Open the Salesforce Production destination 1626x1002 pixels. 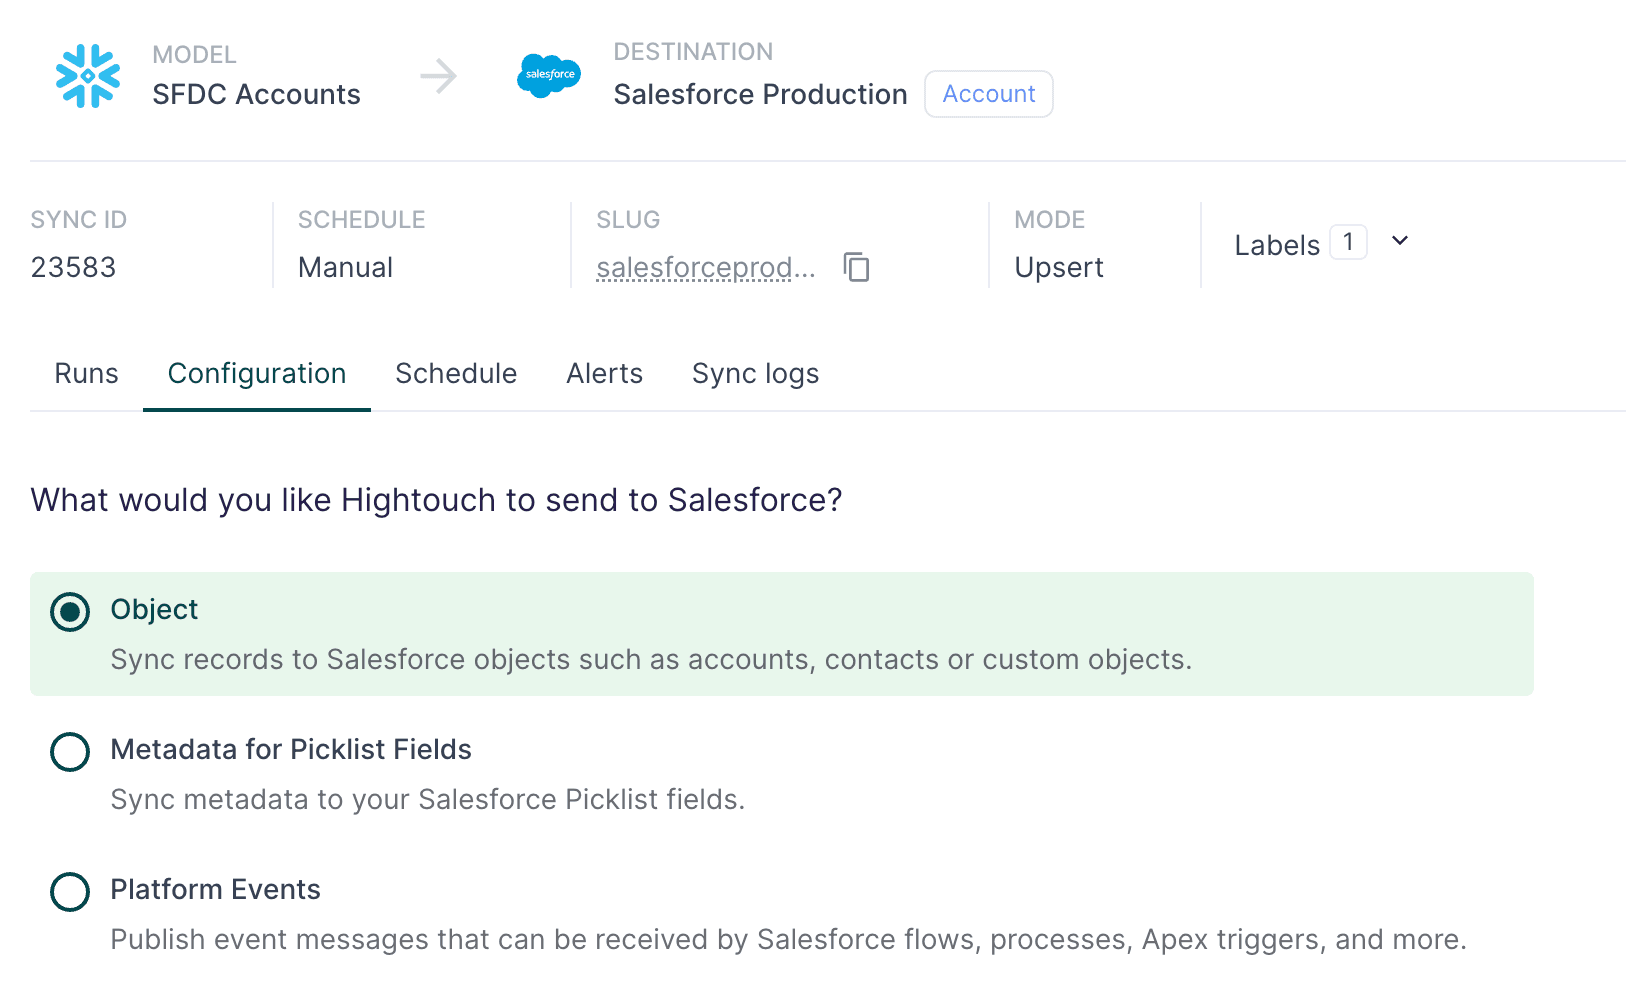[x=760, y=94]
